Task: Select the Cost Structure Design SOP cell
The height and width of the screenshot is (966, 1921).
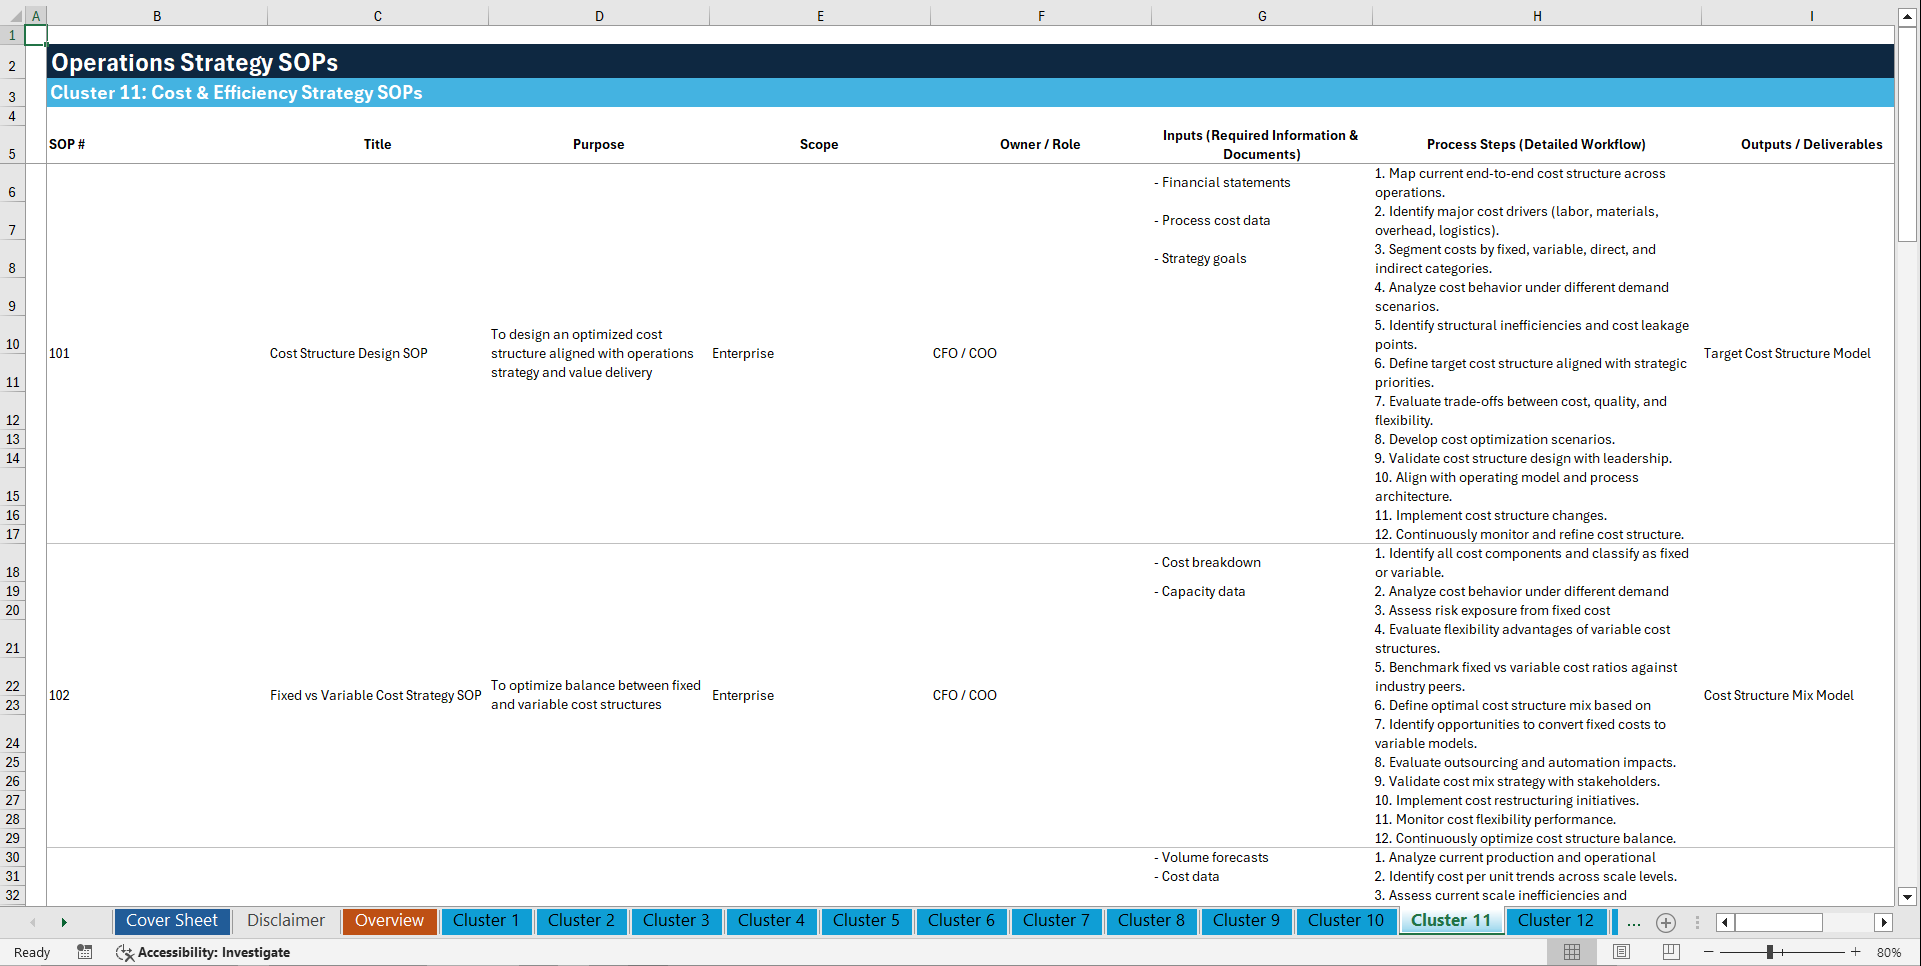Action: tap(378, 353)
